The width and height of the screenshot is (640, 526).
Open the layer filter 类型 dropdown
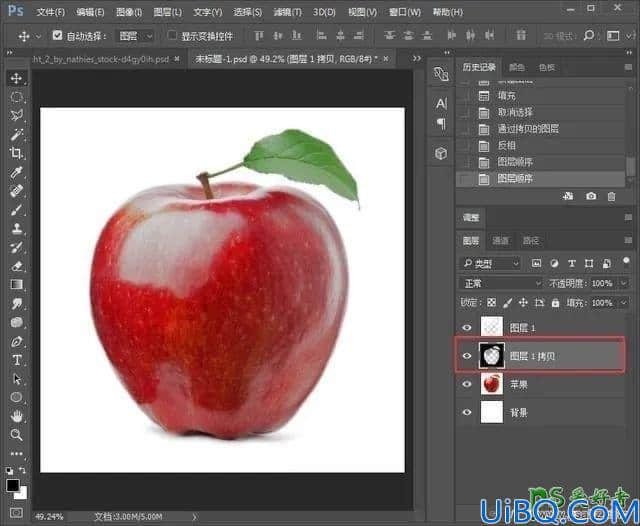pos(490,264)
